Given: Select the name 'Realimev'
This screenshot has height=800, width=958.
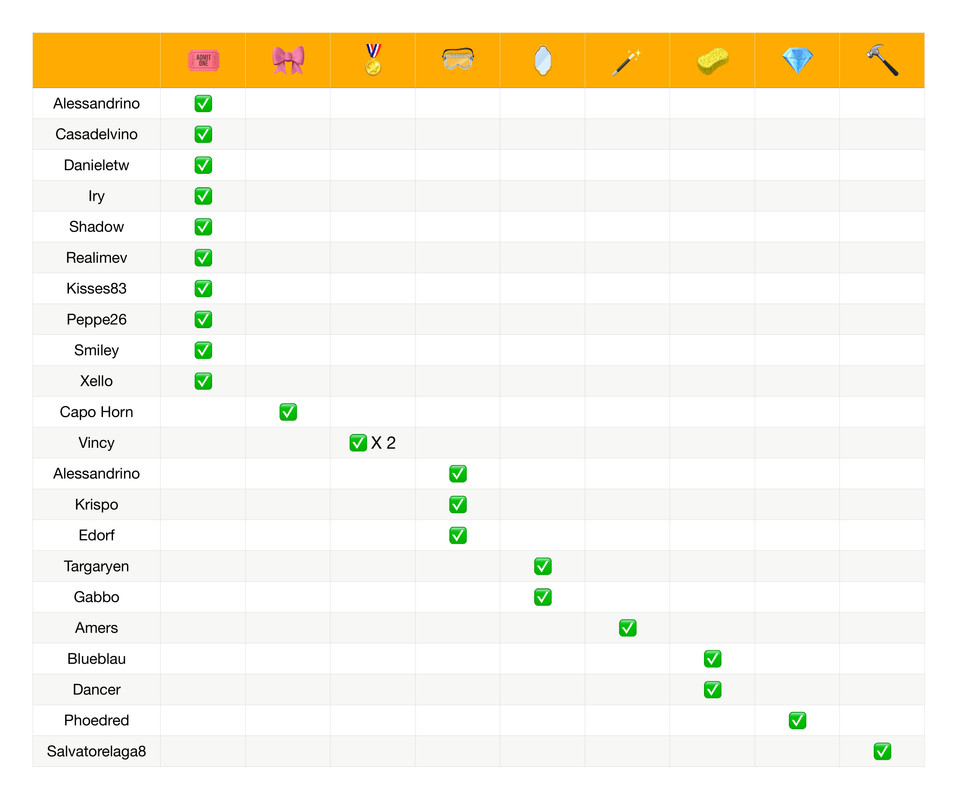Looking at the screenshot, I should [x=97, y=258].
